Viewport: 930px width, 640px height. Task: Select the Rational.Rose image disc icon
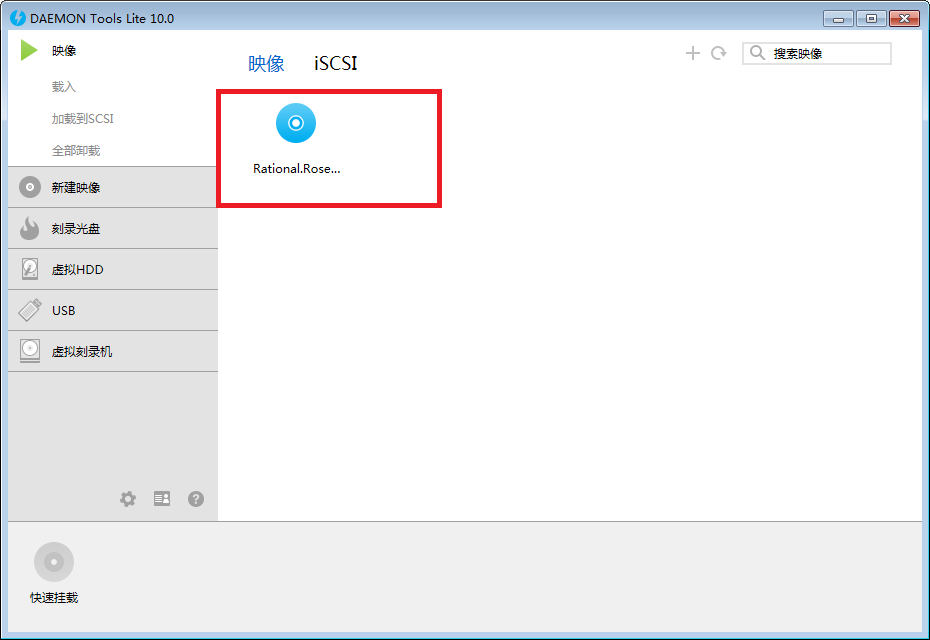[x=296, y=123]
